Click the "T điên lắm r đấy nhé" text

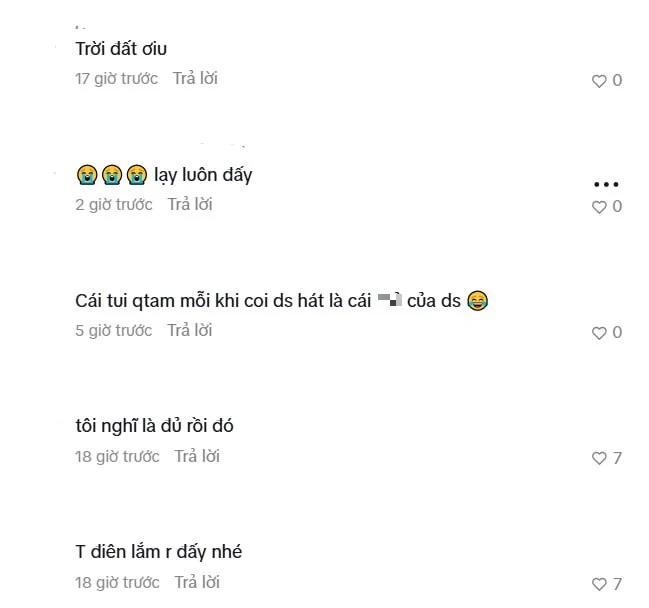[159, 552]
